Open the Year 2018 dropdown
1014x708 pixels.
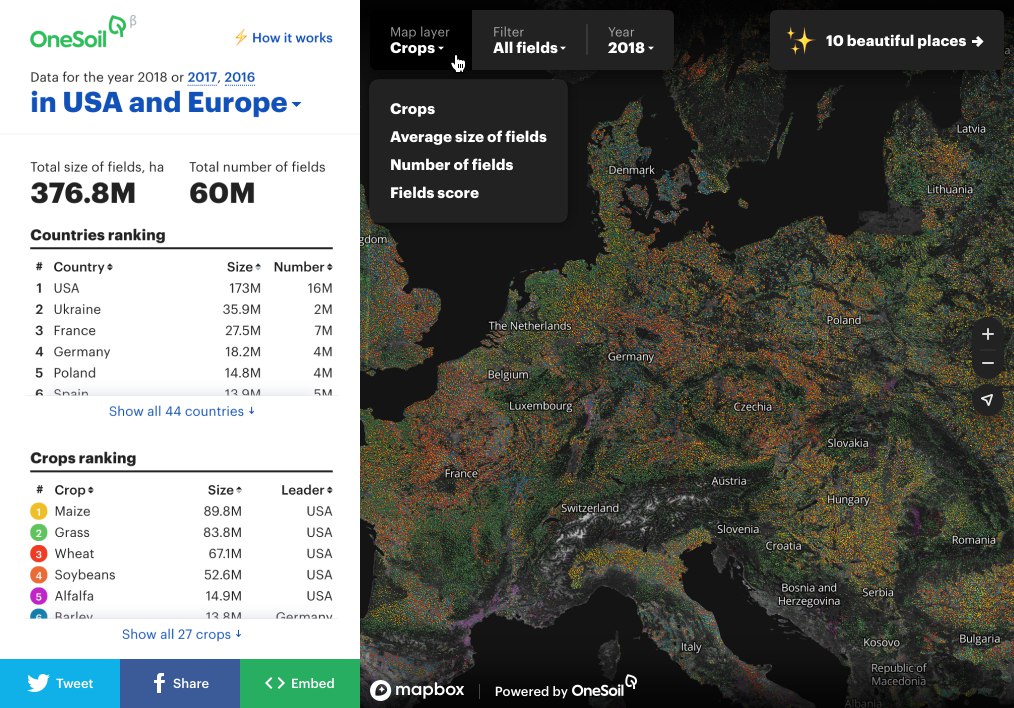[631, 40]
